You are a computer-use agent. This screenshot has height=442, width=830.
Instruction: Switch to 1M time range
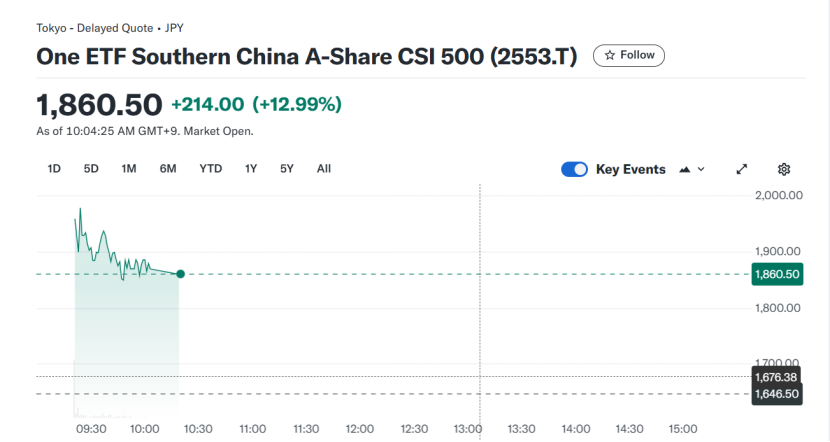(129, 169)
